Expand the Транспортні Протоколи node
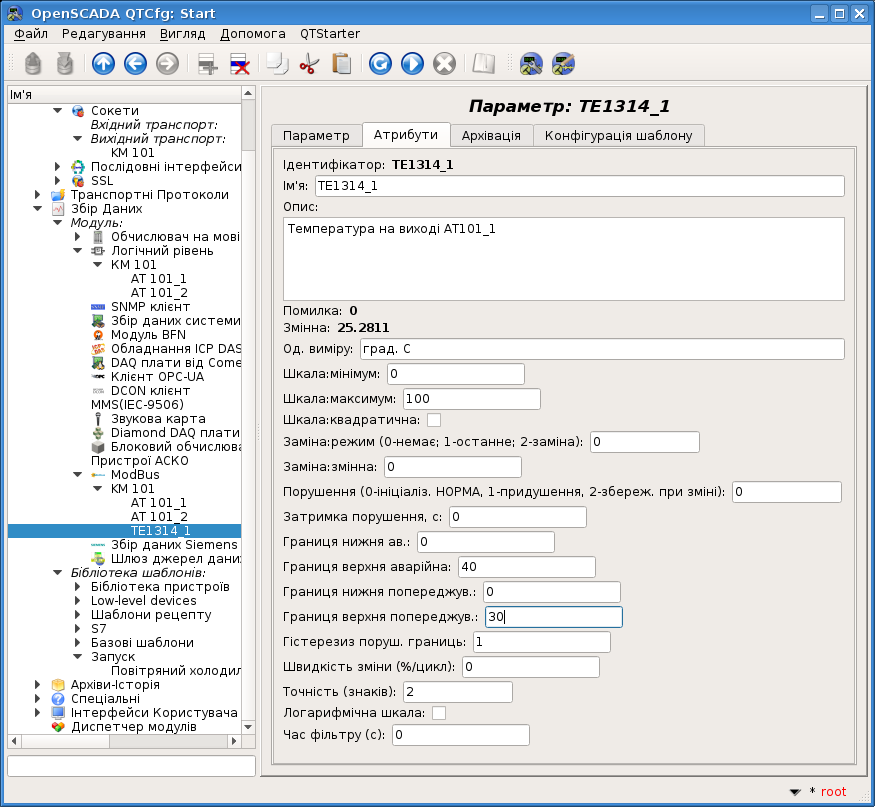The width and height of the screenshot is (875, 807). 37,194
